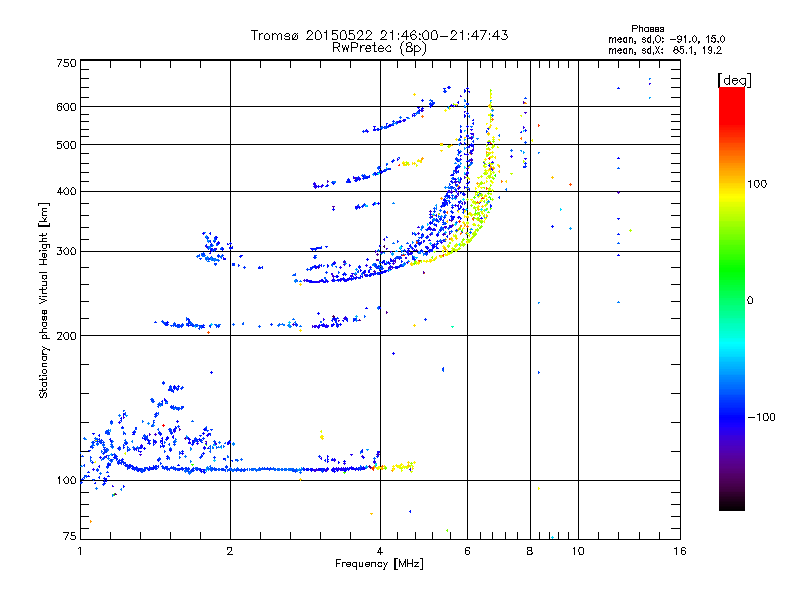Click the 'mean, sd,X: 85.1, 19.2' text

pos(665,50)
